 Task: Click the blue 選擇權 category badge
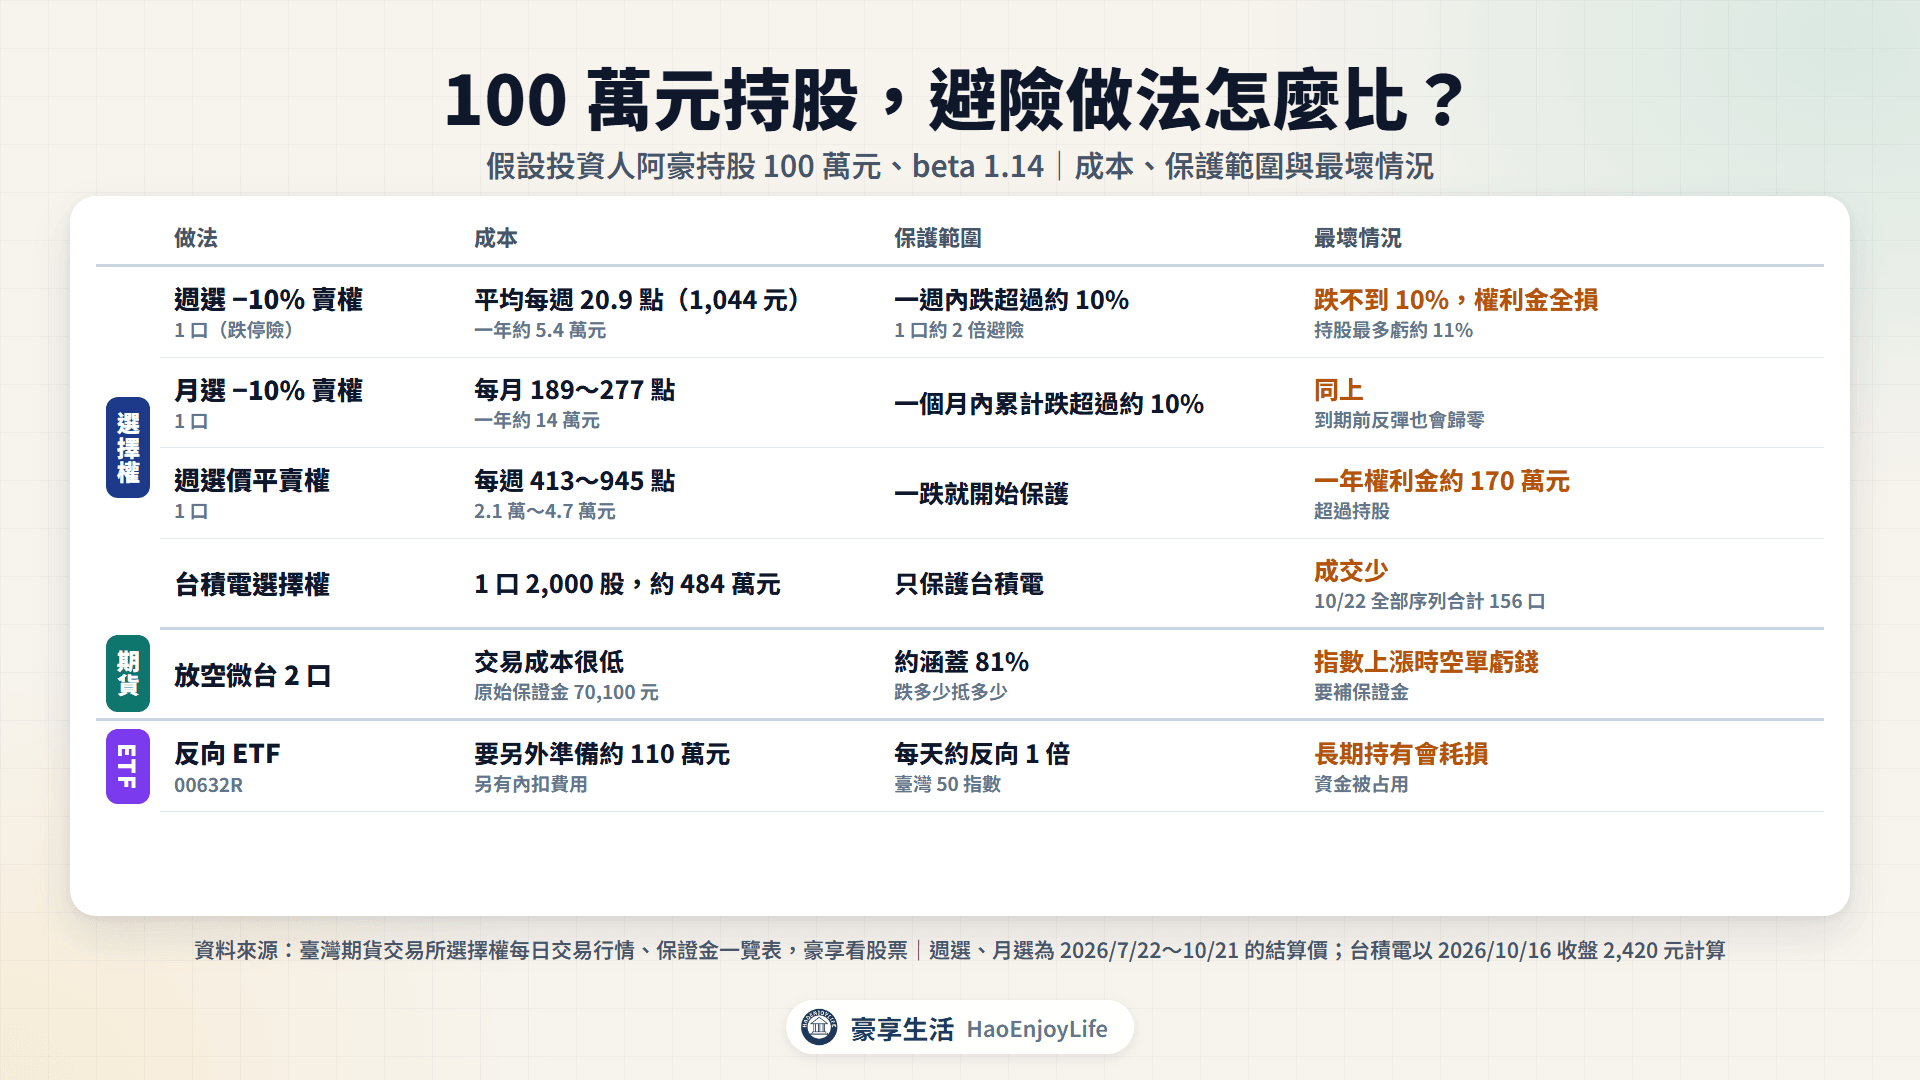coord(128,447)
